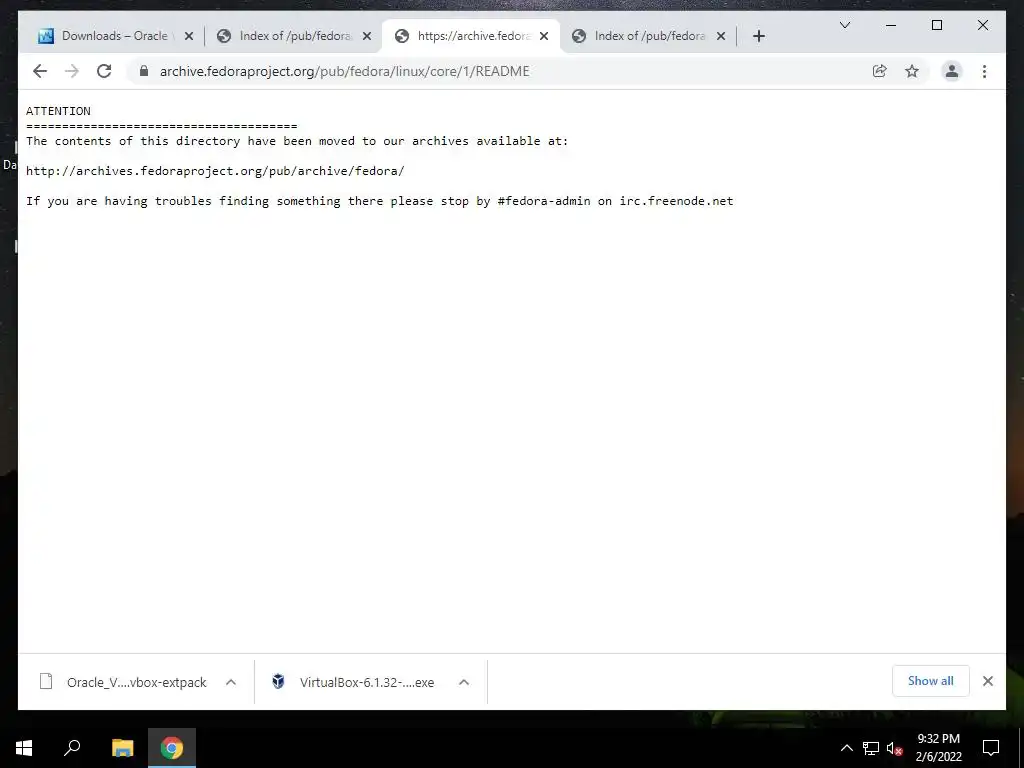Image resolution: width=1024 pixels, height=768 pixels.
Task: Open Chrome's three-dot customize menu
Action: tap(984, 71)
